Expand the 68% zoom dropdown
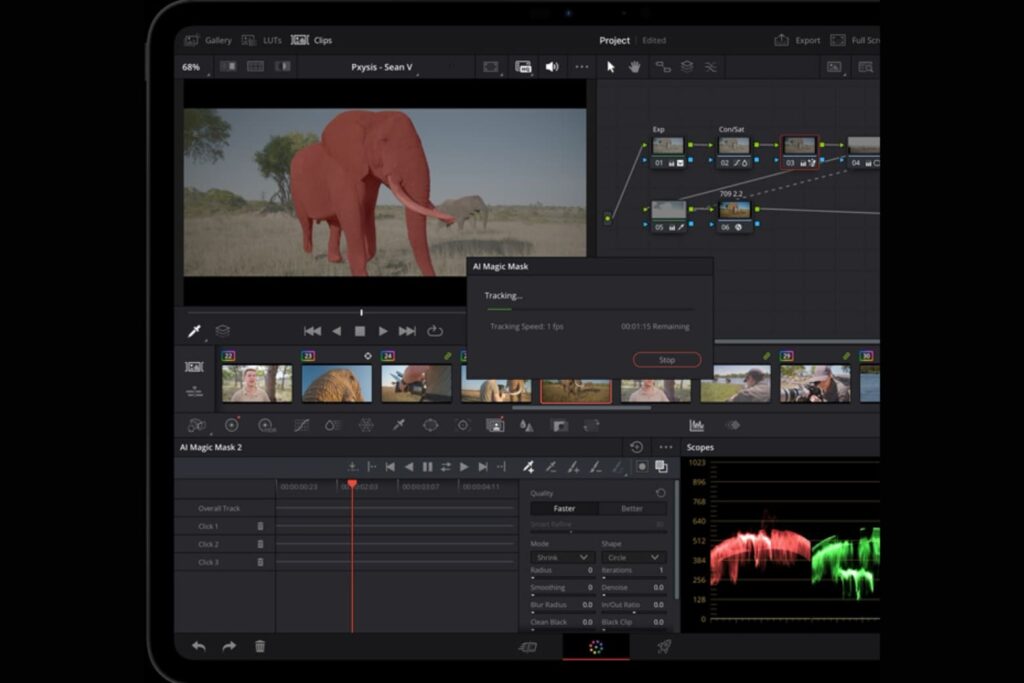Screen dimensions: 1024x683 coord(193,67)
